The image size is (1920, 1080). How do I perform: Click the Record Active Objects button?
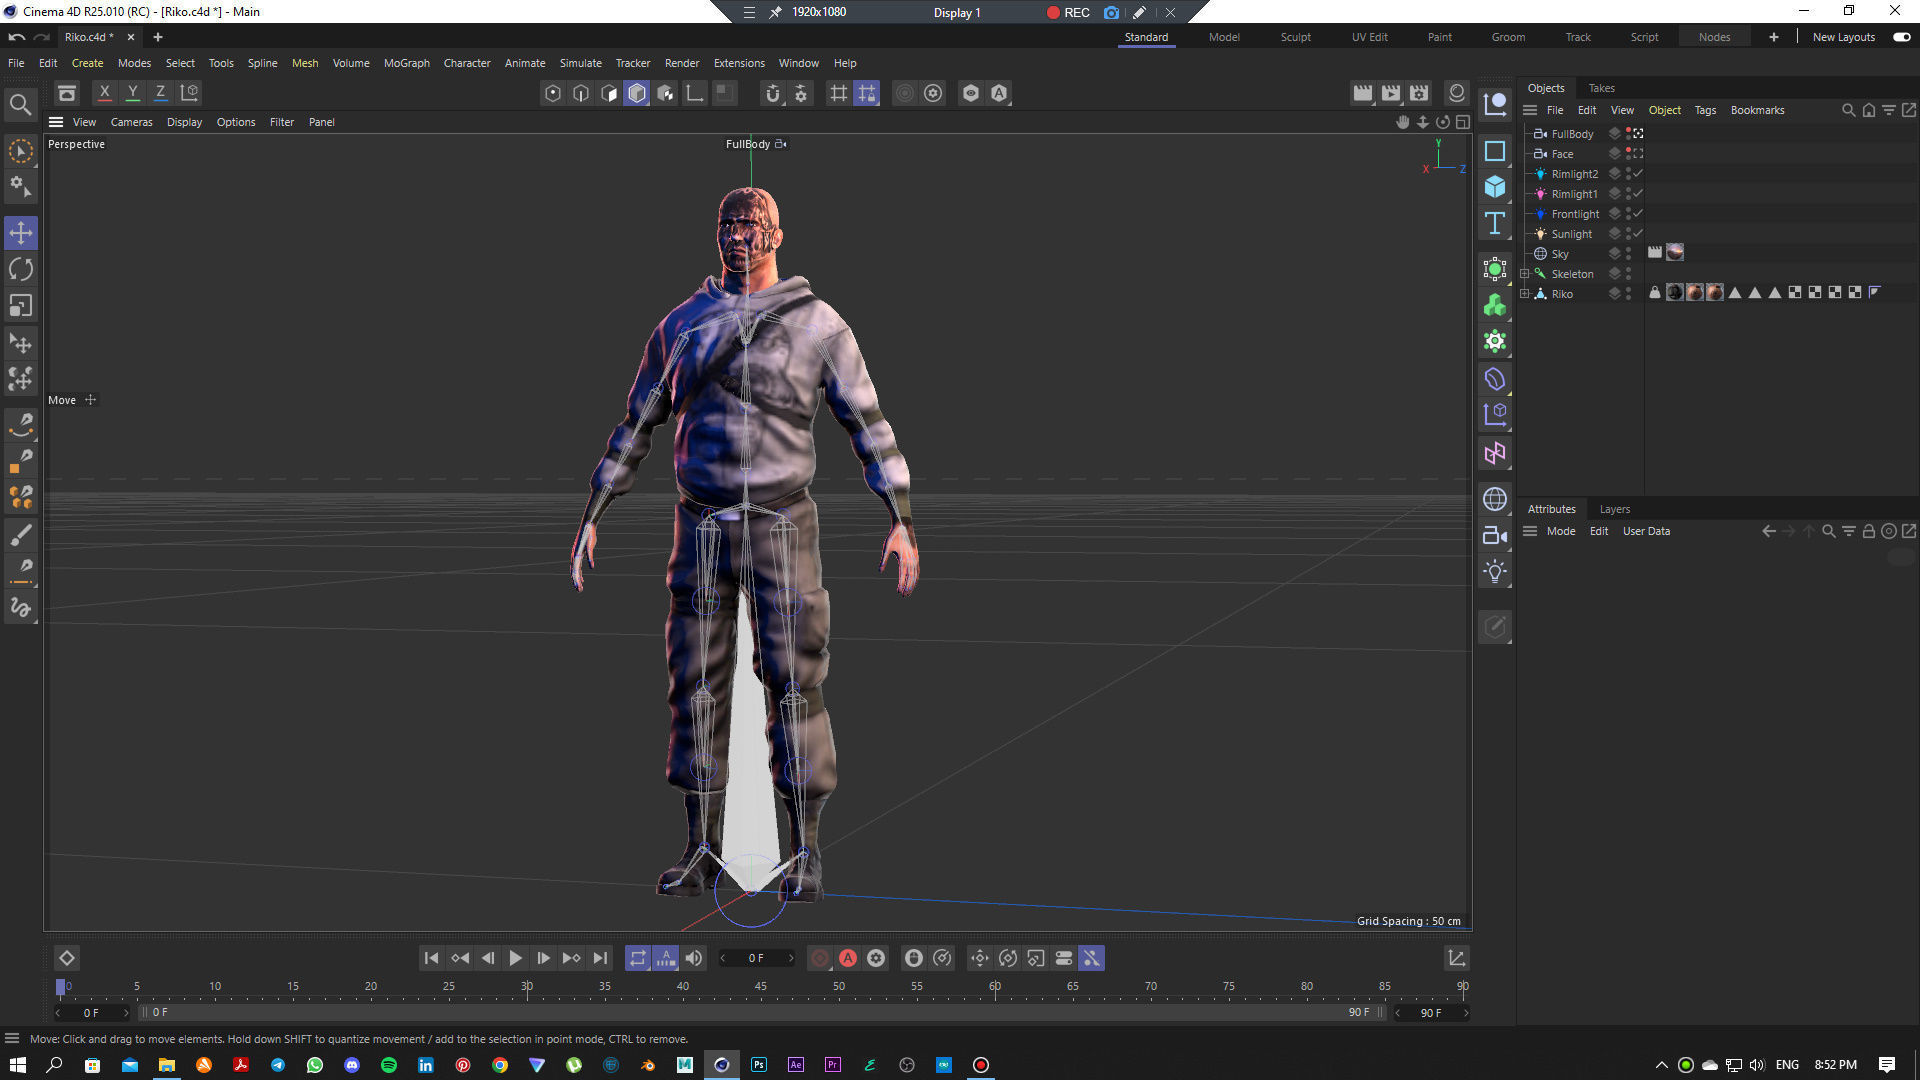(820, 958)
